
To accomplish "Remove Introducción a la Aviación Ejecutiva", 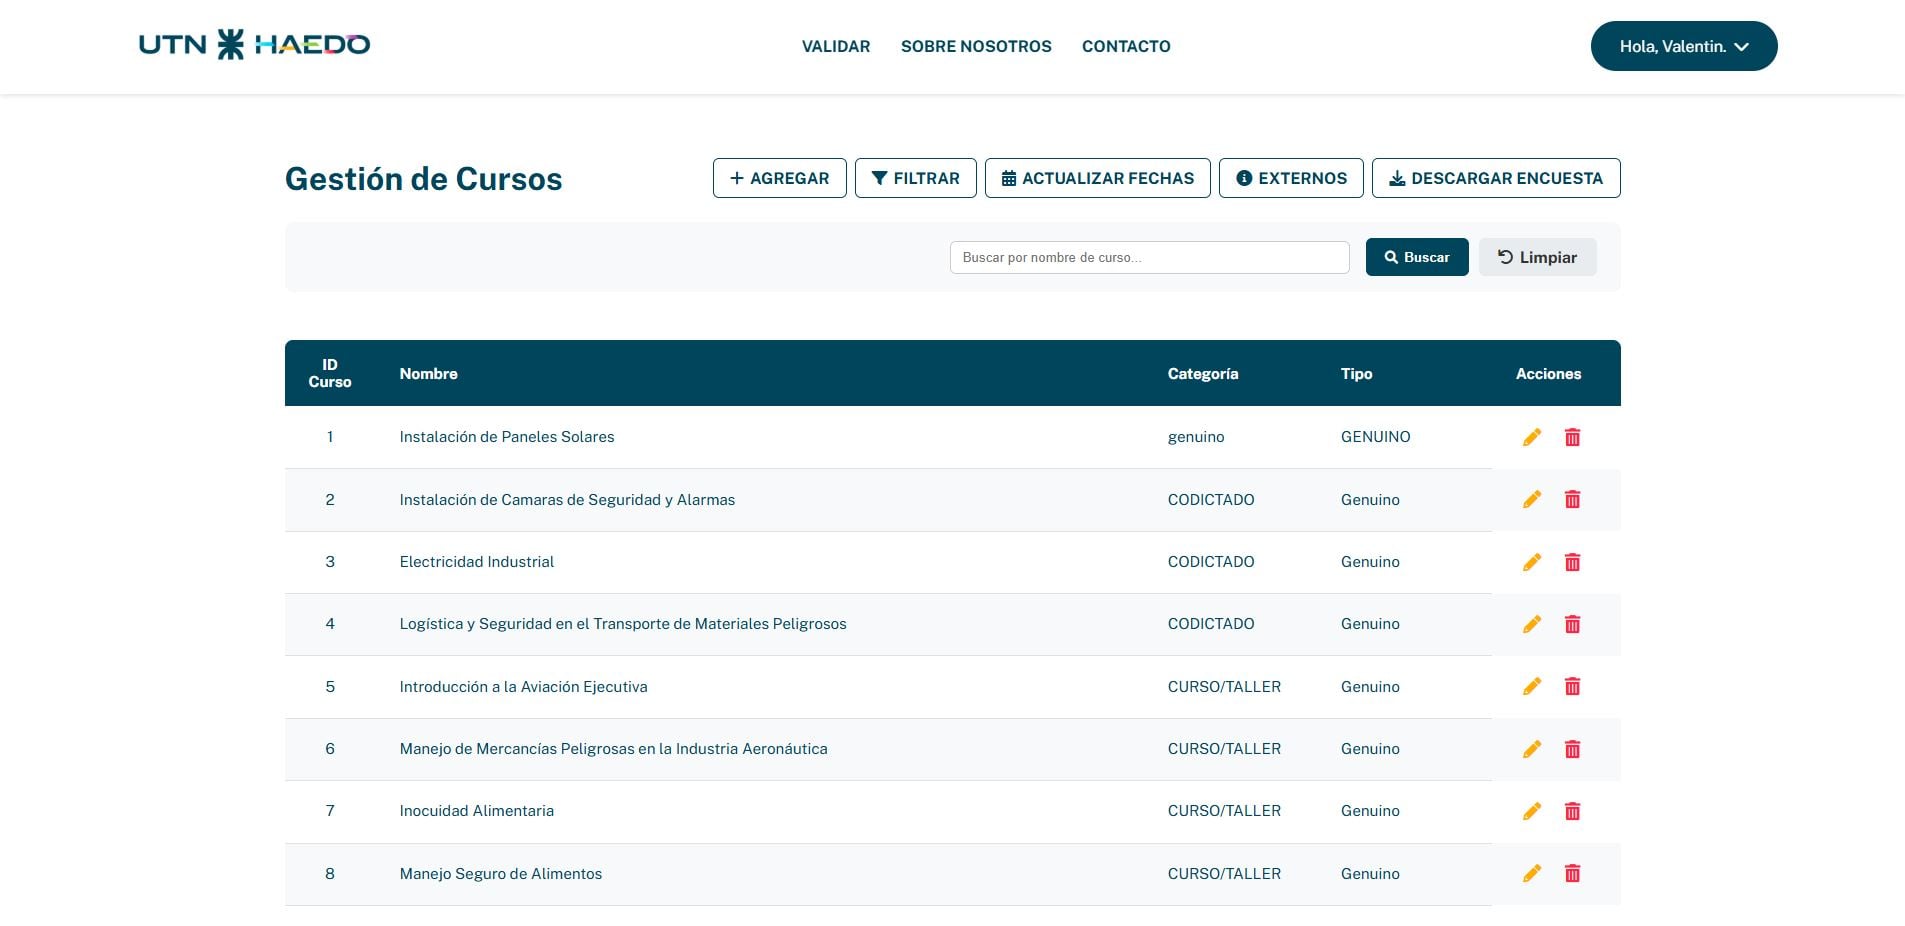I will pos(1572,686).
